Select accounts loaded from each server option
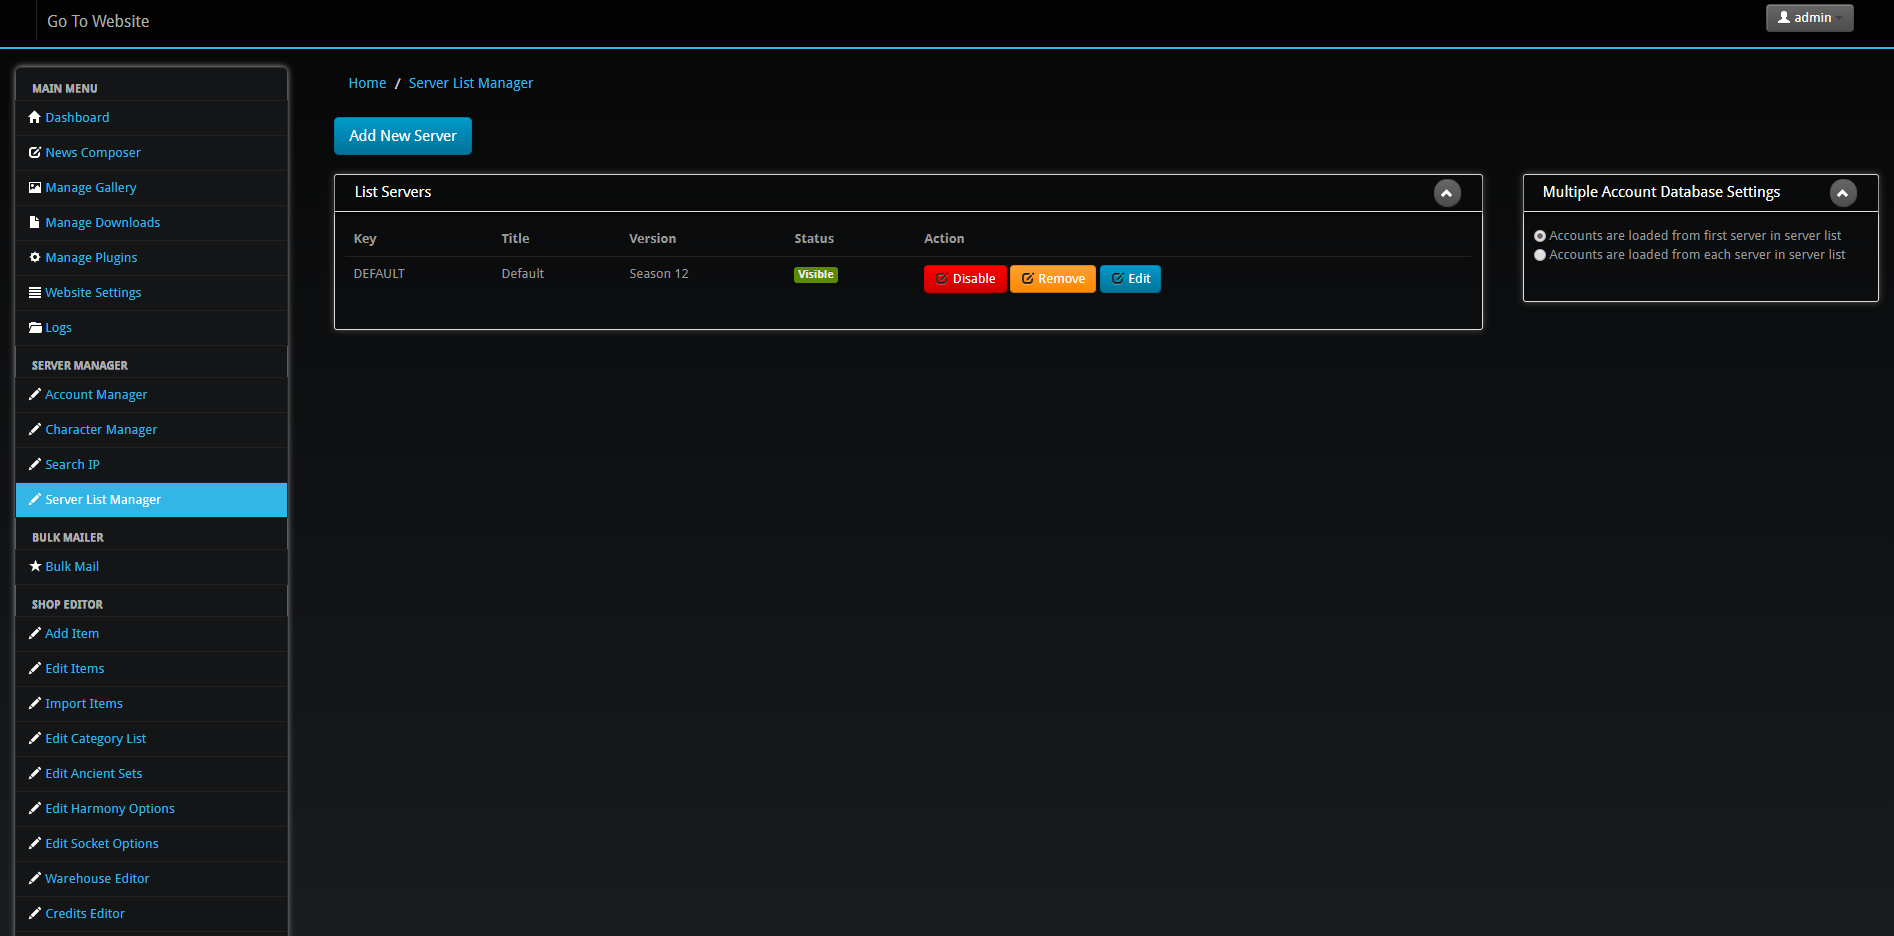Screen dimensions: 1894x936 1540,255
